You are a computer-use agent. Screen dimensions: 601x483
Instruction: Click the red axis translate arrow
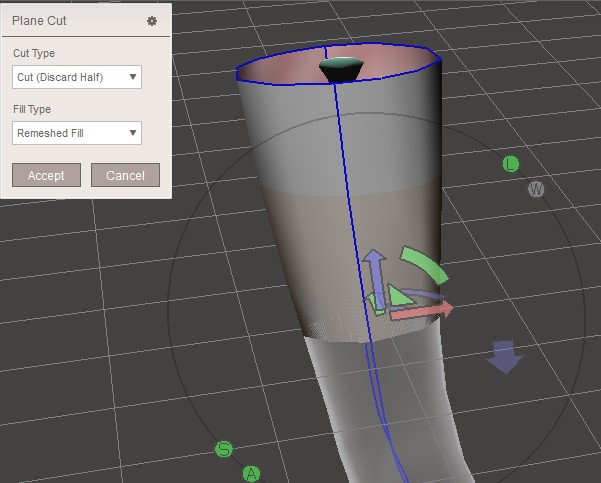click(x=422, y=310)
